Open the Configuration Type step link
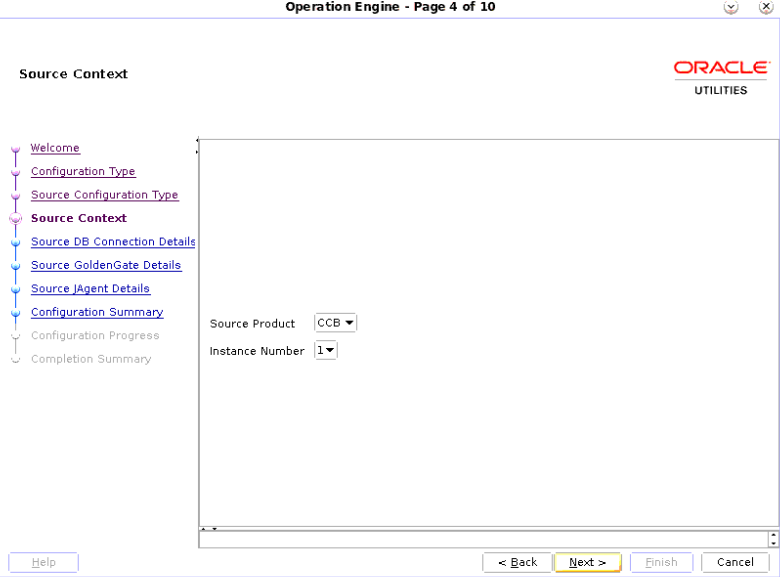This screenshot has width=780, height=577. coord(83,171)
